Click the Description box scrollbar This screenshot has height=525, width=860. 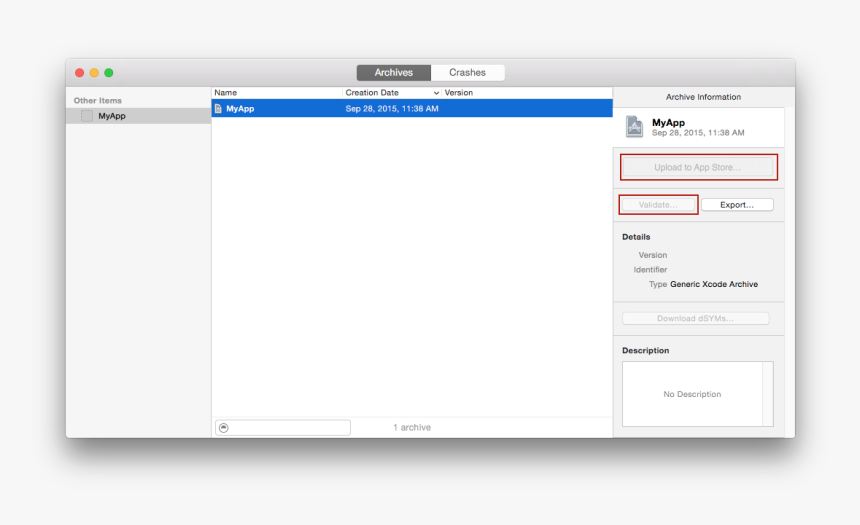[768, 394]
